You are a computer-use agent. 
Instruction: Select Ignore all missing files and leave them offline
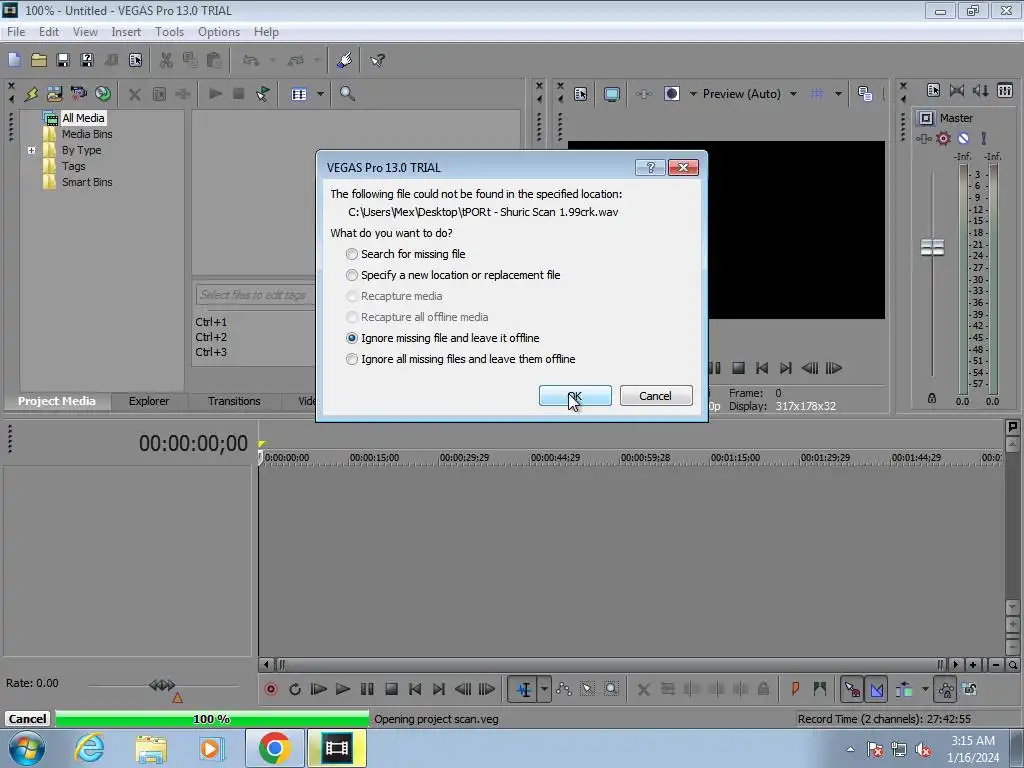461,359
